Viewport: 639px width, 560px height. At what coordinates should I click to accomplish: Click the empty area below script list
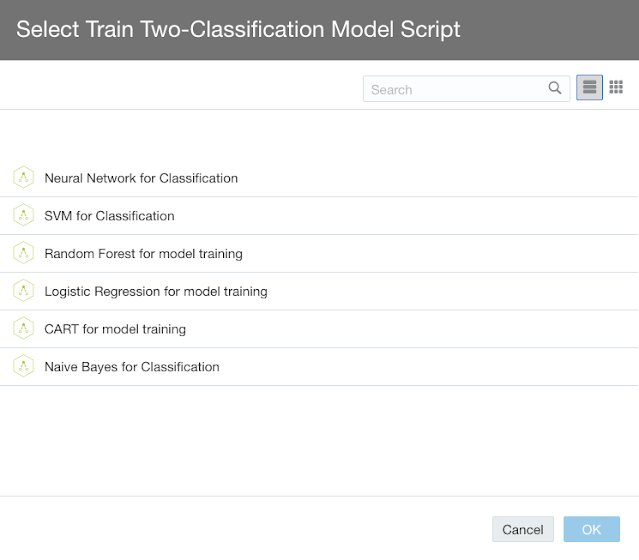[x=319, y=440]
